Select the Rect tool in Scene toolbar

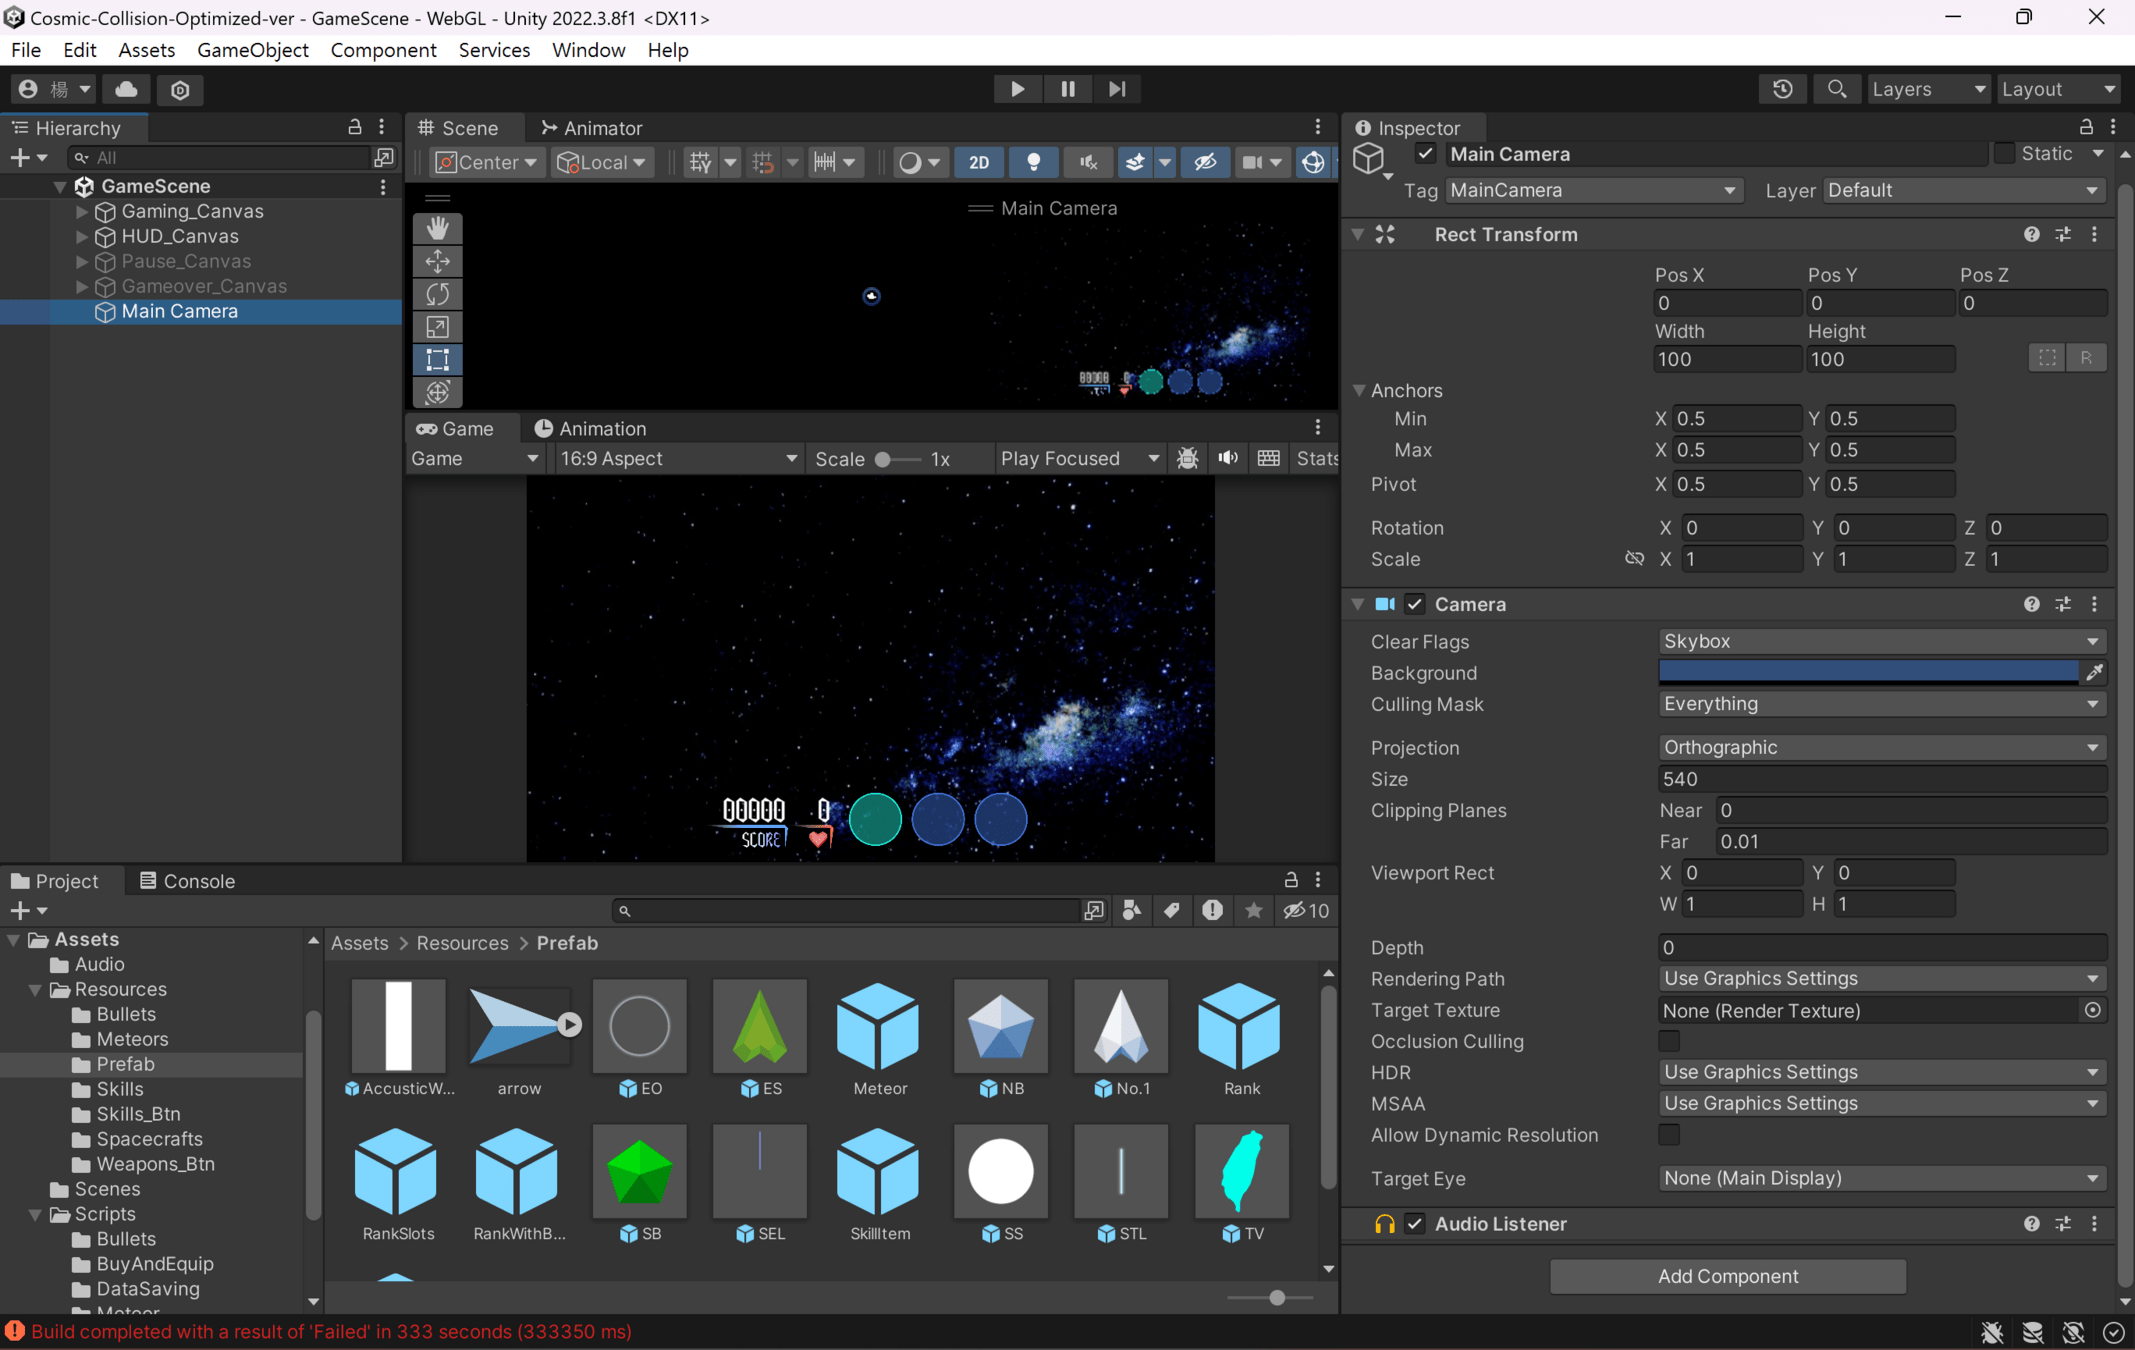437,360
